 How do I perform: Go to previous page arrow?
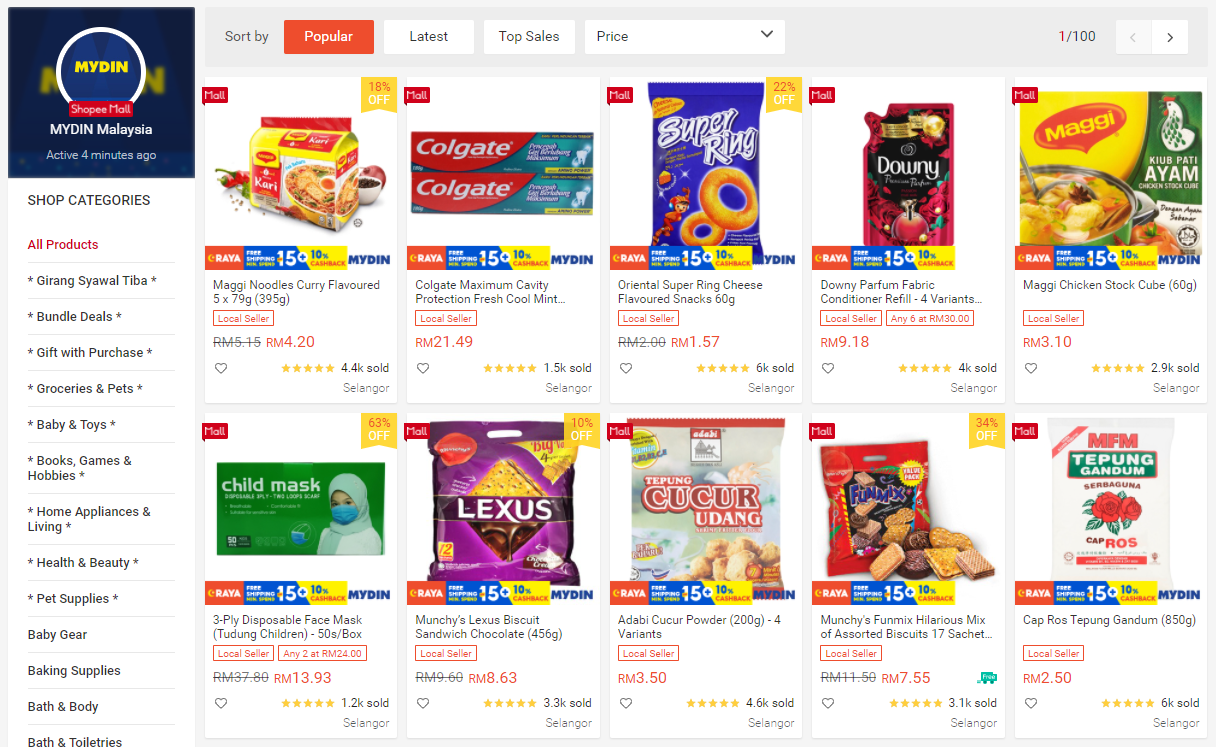click(1133, 37)
